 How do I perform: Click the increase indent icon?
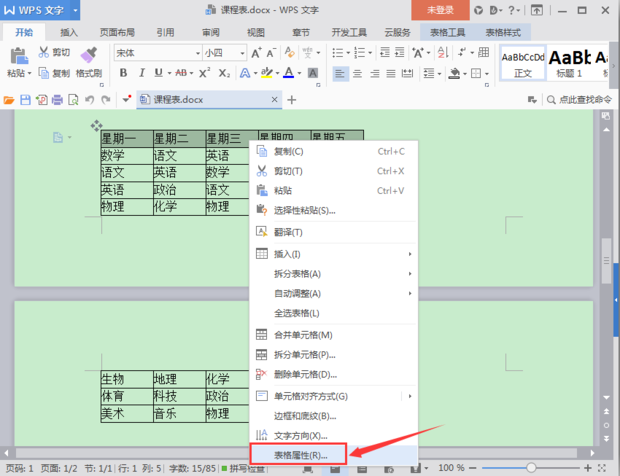click(400, 52)
